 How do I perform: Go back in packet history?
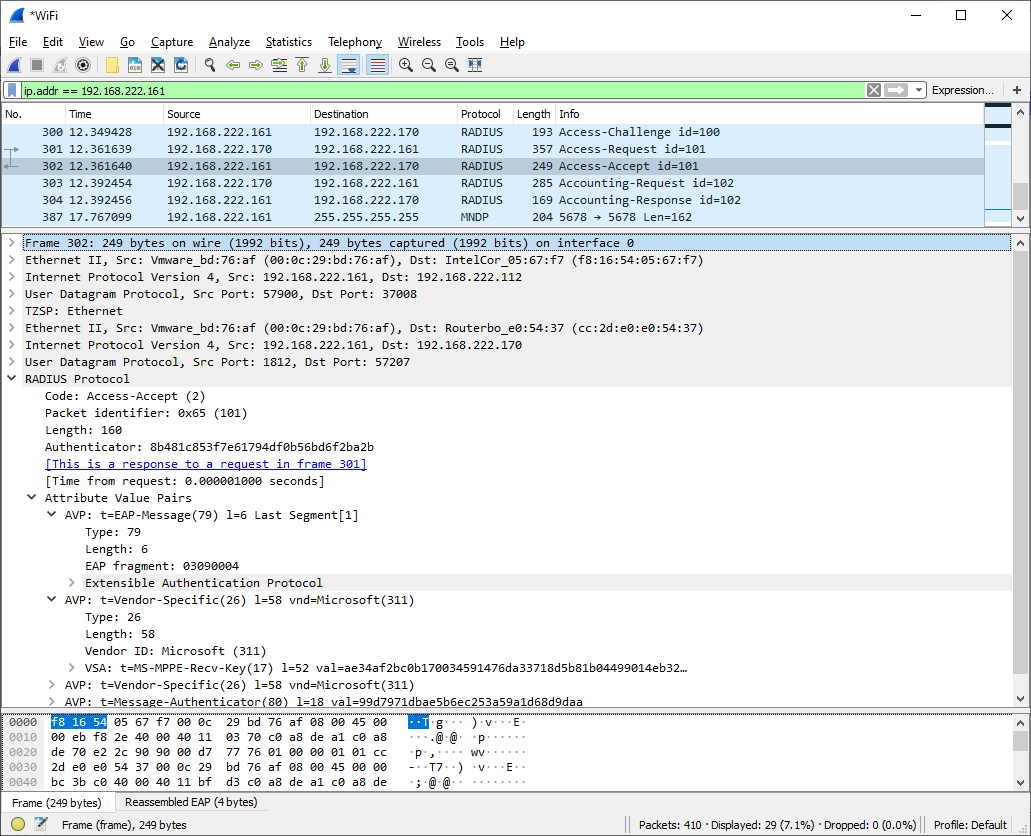click(x=233, y=65)
